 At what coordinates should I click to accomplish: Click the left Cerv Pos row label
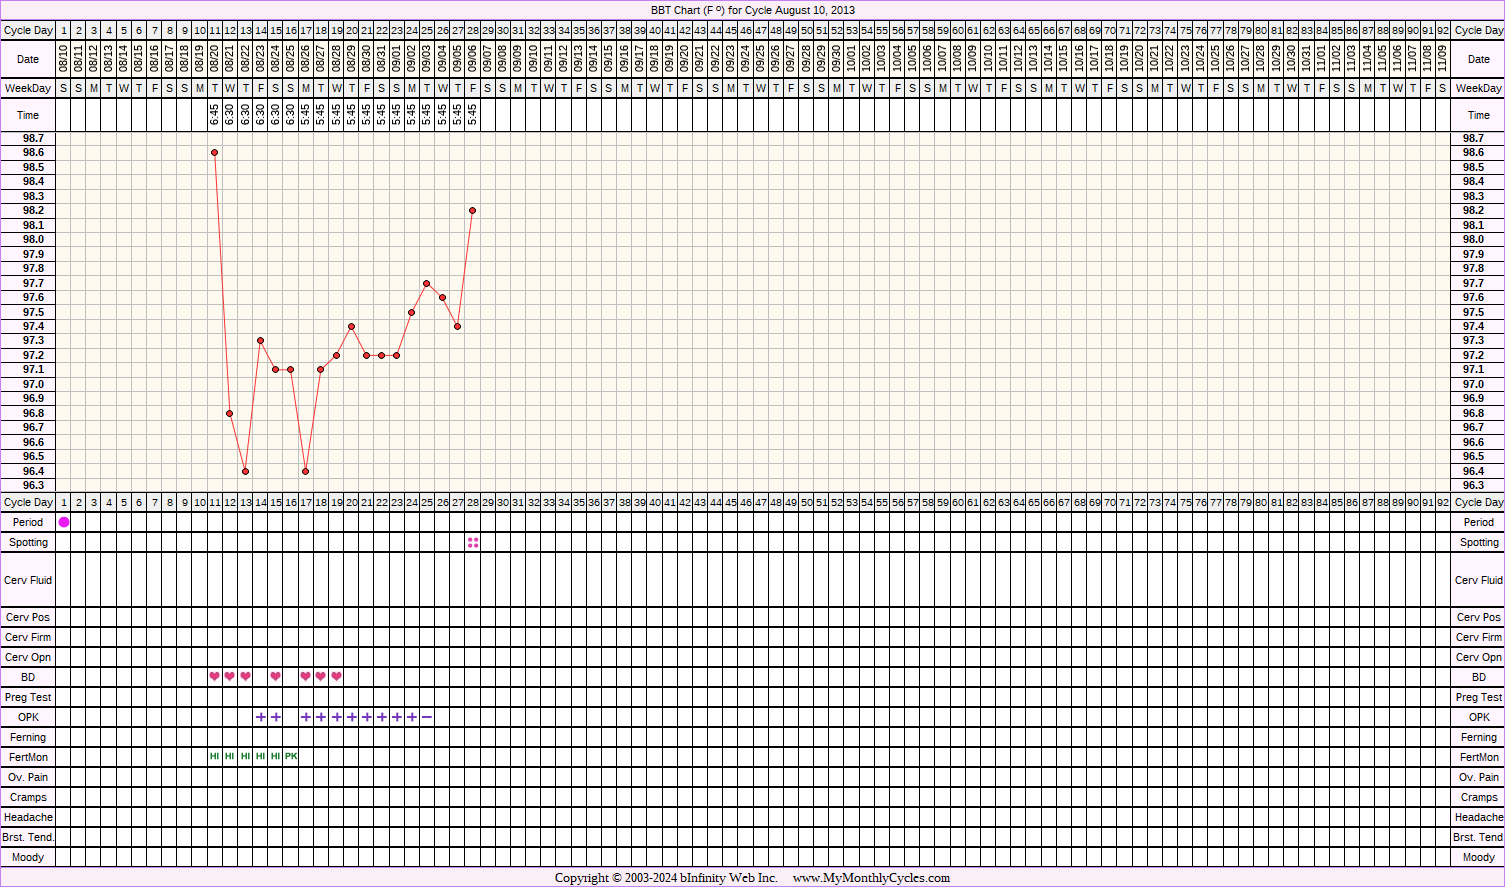click(28, 617)
